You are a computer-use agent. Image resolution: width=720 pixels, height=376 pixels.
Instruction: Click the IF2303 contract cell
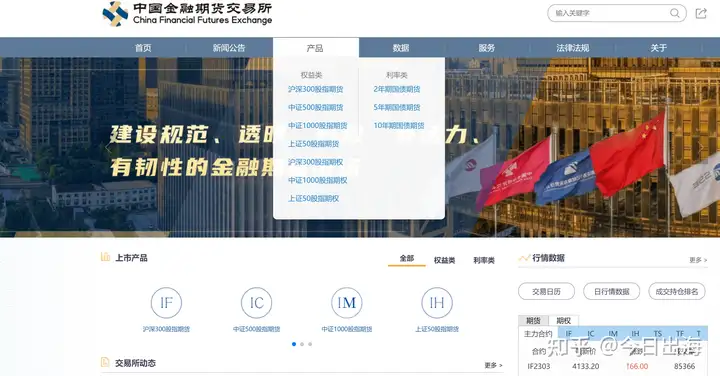(539, 366)
